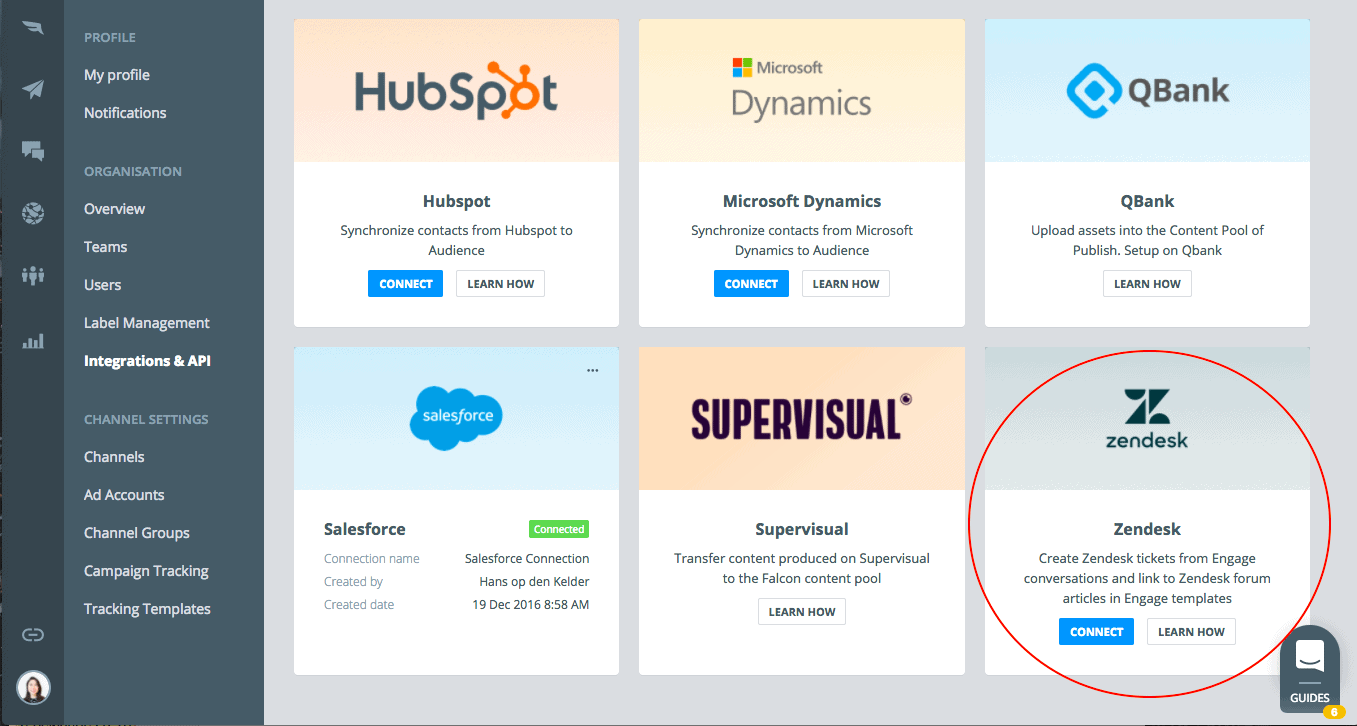Screen dimensions: 1357x726
Task: Open Tracking Templates settings
Action: (147, 609)
